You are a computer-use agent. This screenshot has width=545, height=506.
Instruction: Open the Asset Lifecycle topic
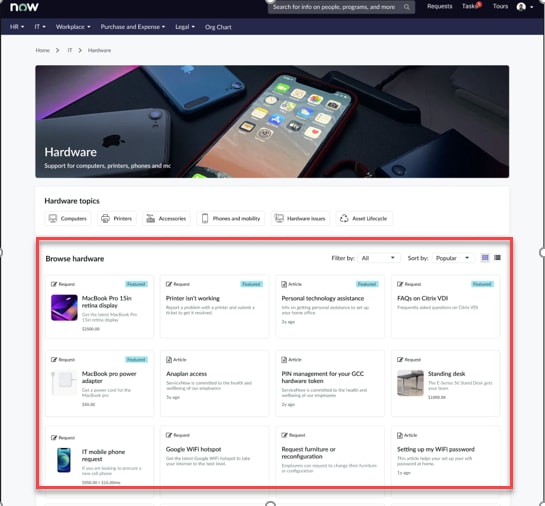(364, 218)
